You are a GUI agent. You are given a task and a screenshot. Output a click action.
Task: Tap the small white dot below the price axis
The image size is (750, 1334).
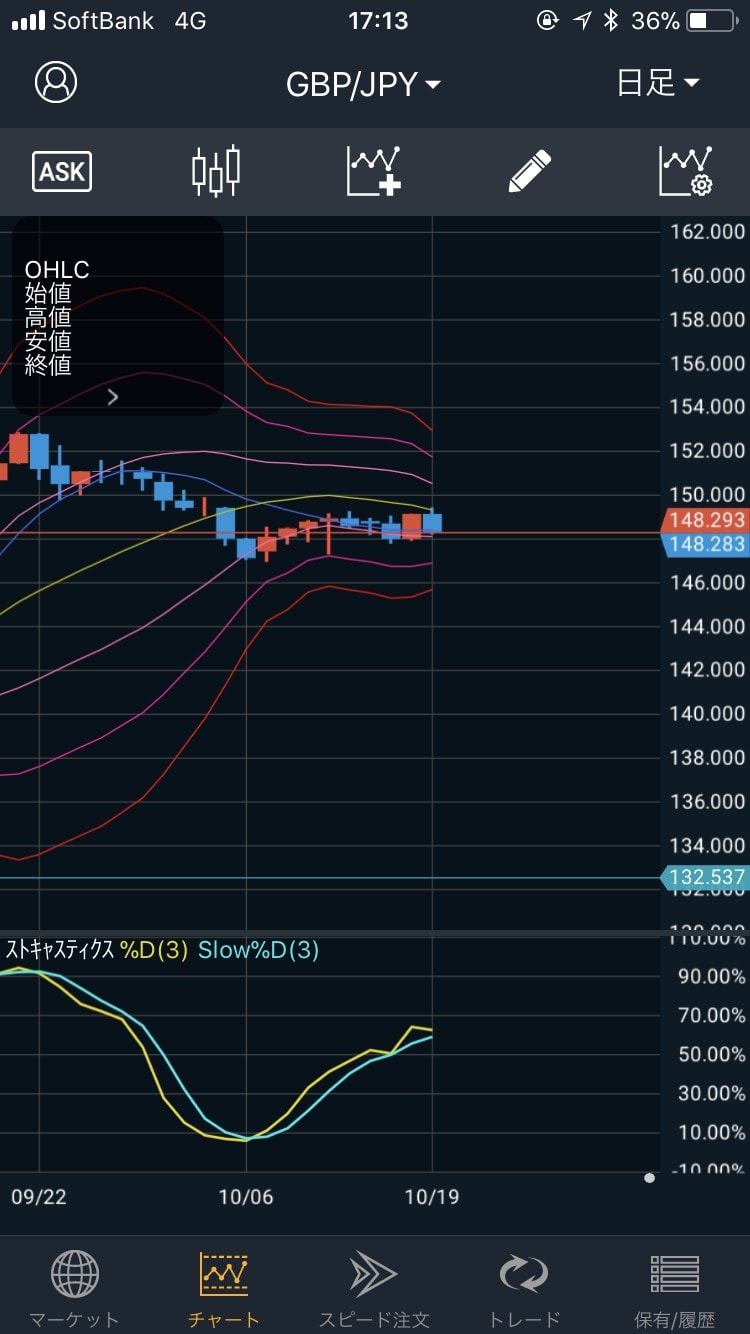(650, 1178)
